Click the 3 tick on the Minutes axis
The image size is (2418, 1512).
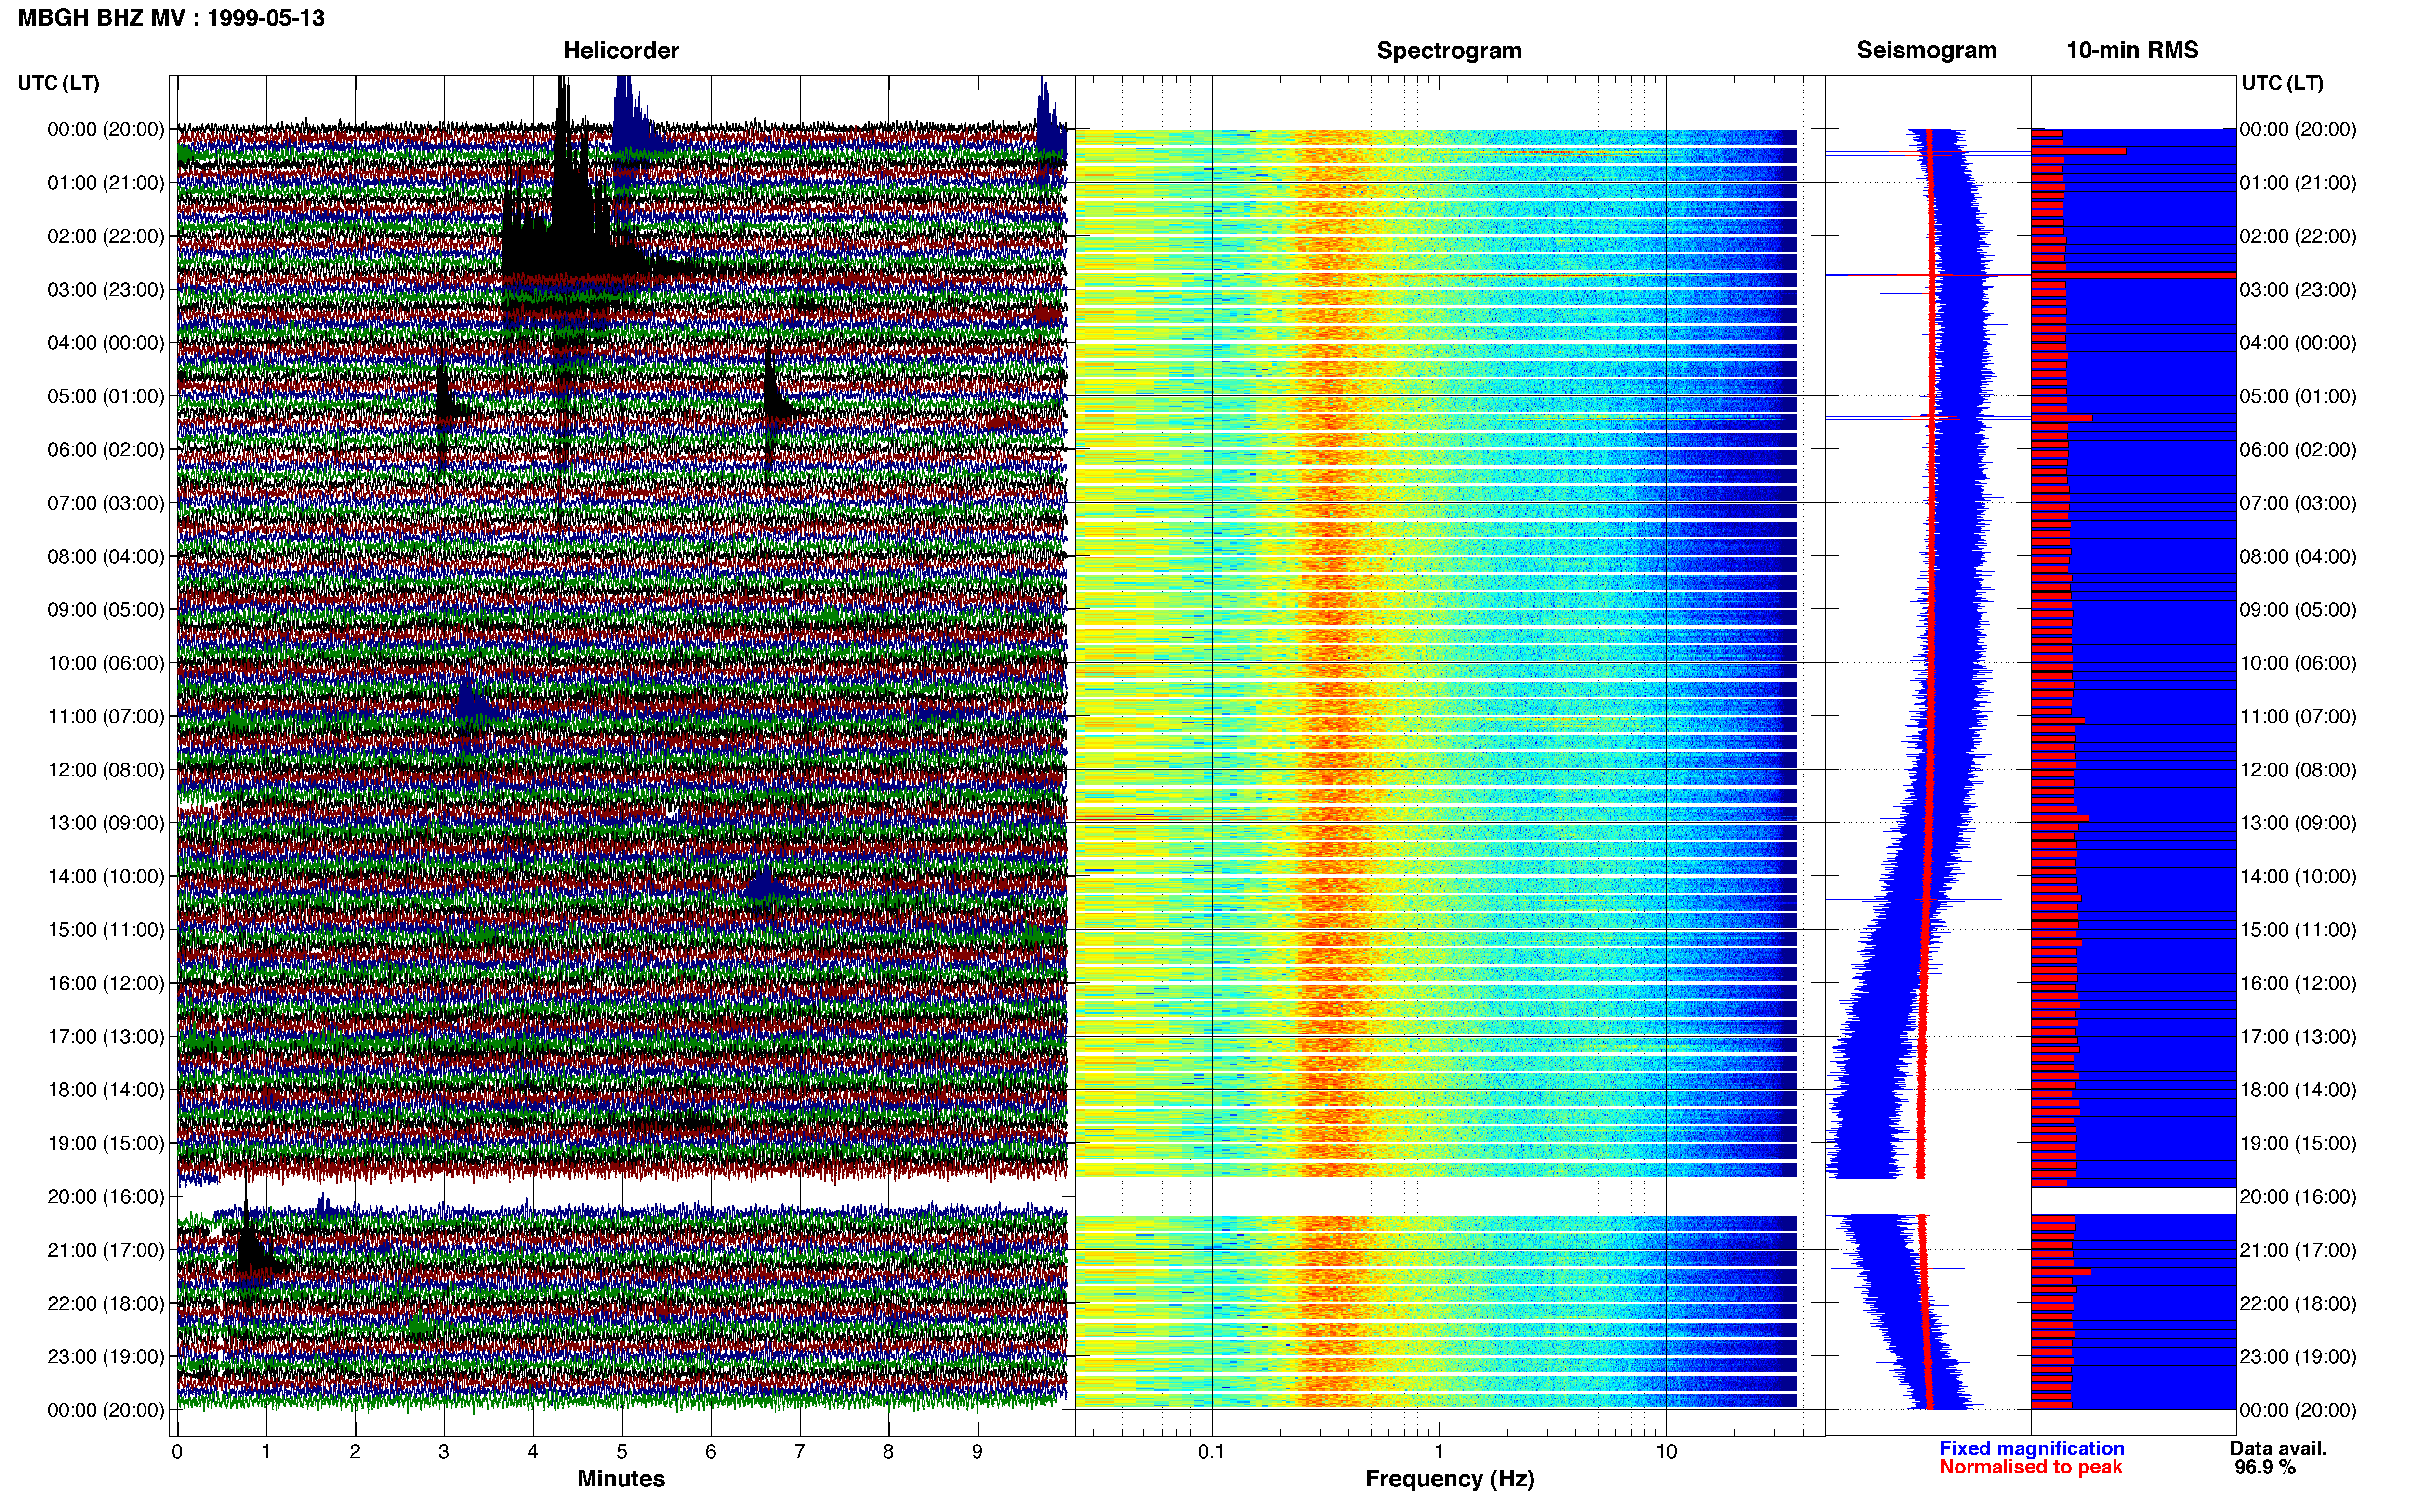pos(444,1451)
